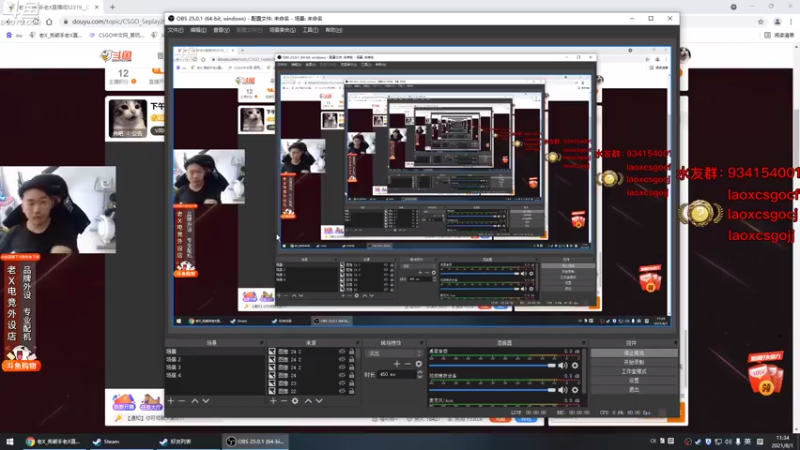Move source up in Sources panel
800x450 pixels.
pyautogui.click(x=308, y=401)
